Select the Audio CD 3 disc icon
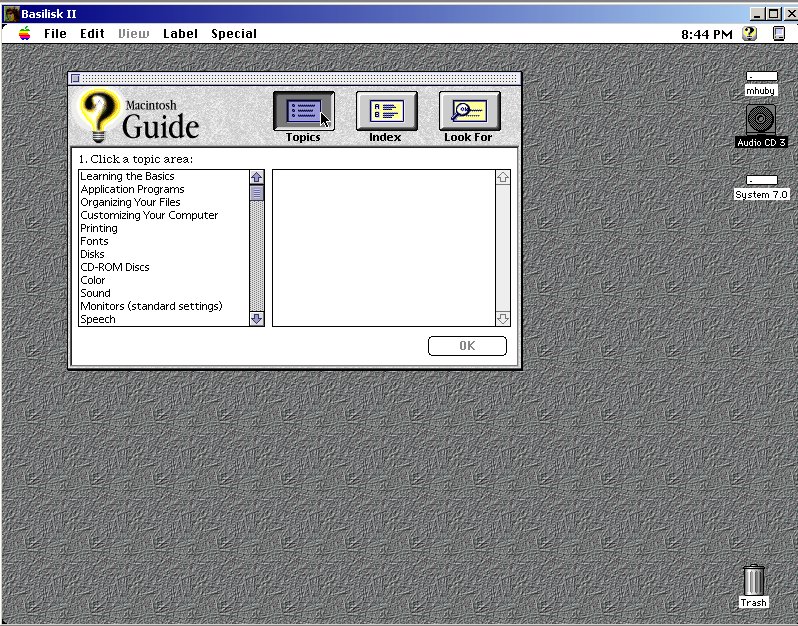This screenshot has width=798, height=626. click(x=760, y=120)
